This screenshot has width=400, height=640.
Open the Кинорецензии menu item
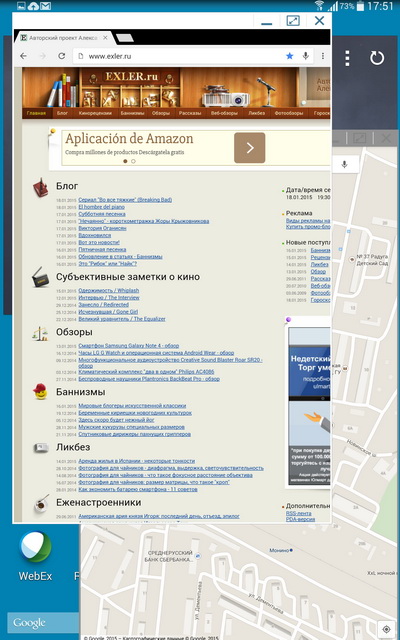[95, 113]
